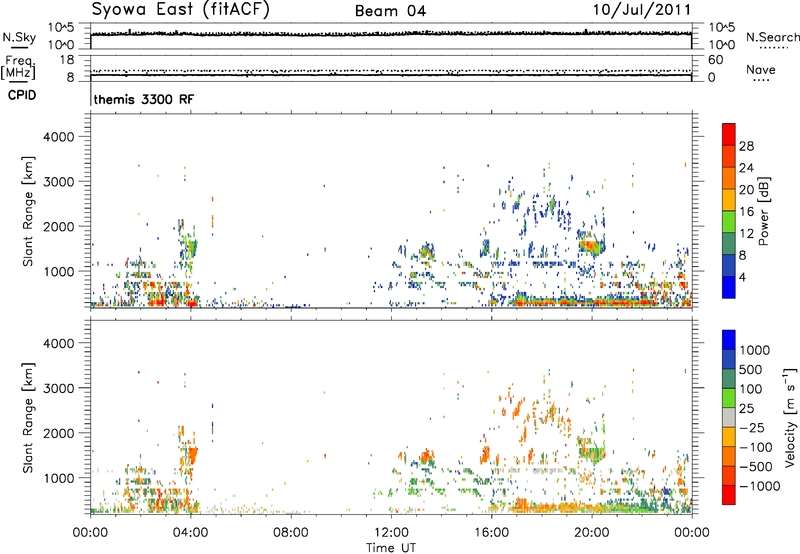Click the '60' Nave axis tick label
The height and width of the screenshot is (554, 800).
[715, 60]
